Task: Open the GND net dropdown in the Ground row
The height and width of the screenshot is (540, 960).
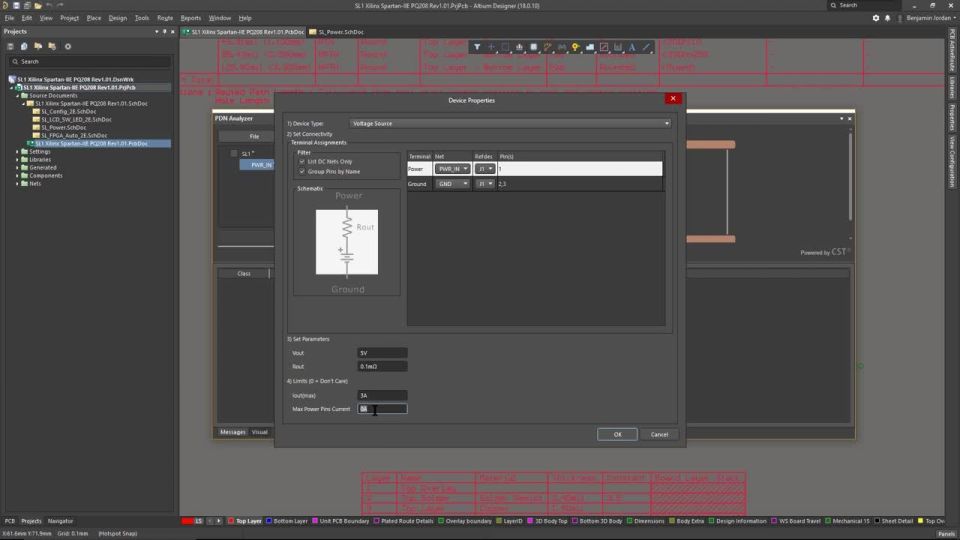Action: 452,184
